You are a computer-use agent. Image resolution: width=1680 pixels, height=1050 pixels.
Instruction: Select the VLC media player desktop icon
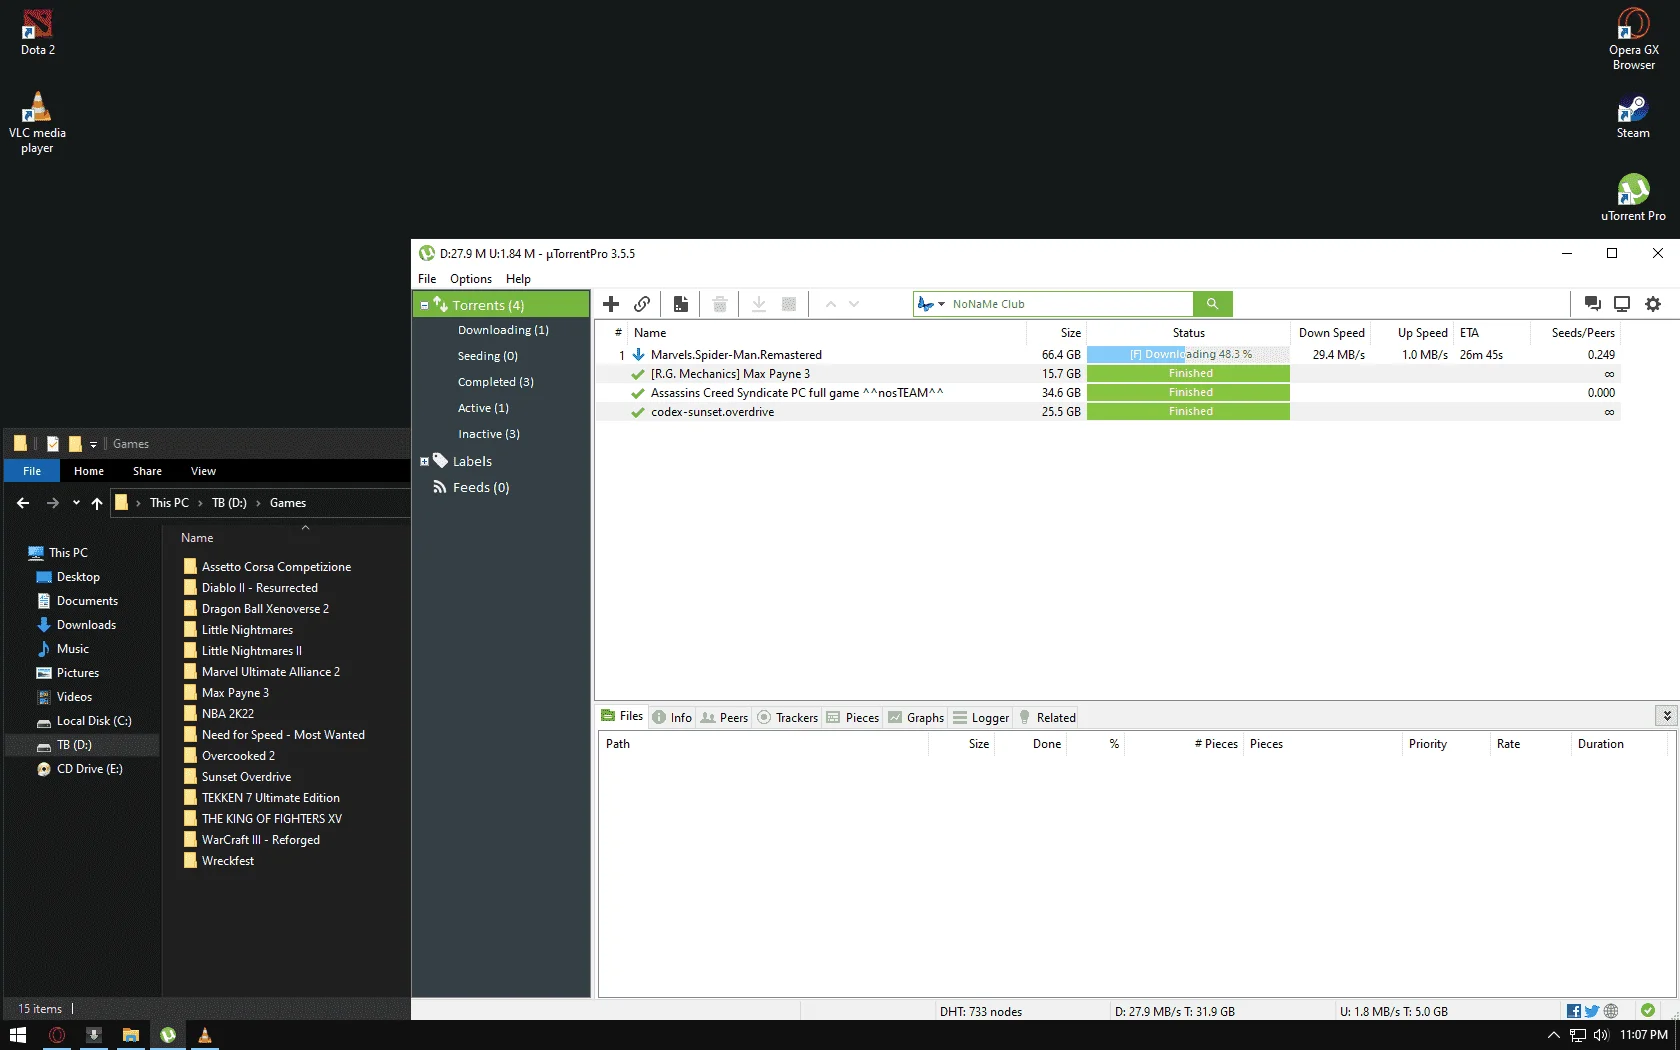[37, 123]
